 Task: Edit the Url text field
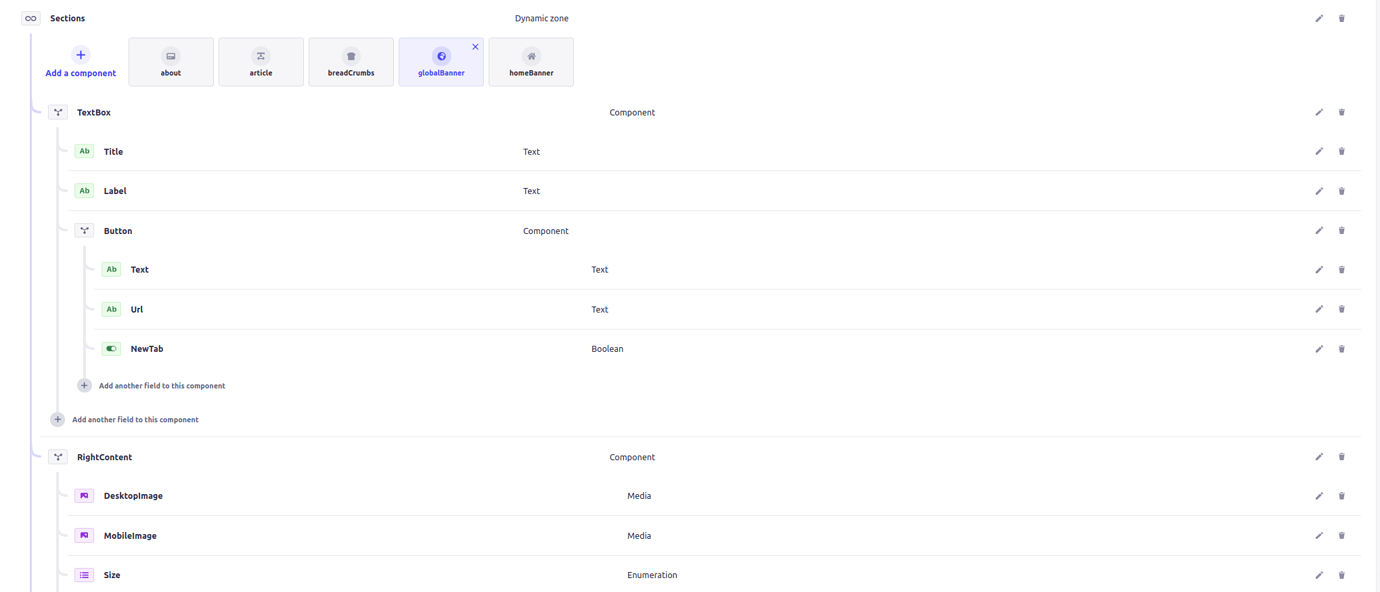click(1319, 308)
